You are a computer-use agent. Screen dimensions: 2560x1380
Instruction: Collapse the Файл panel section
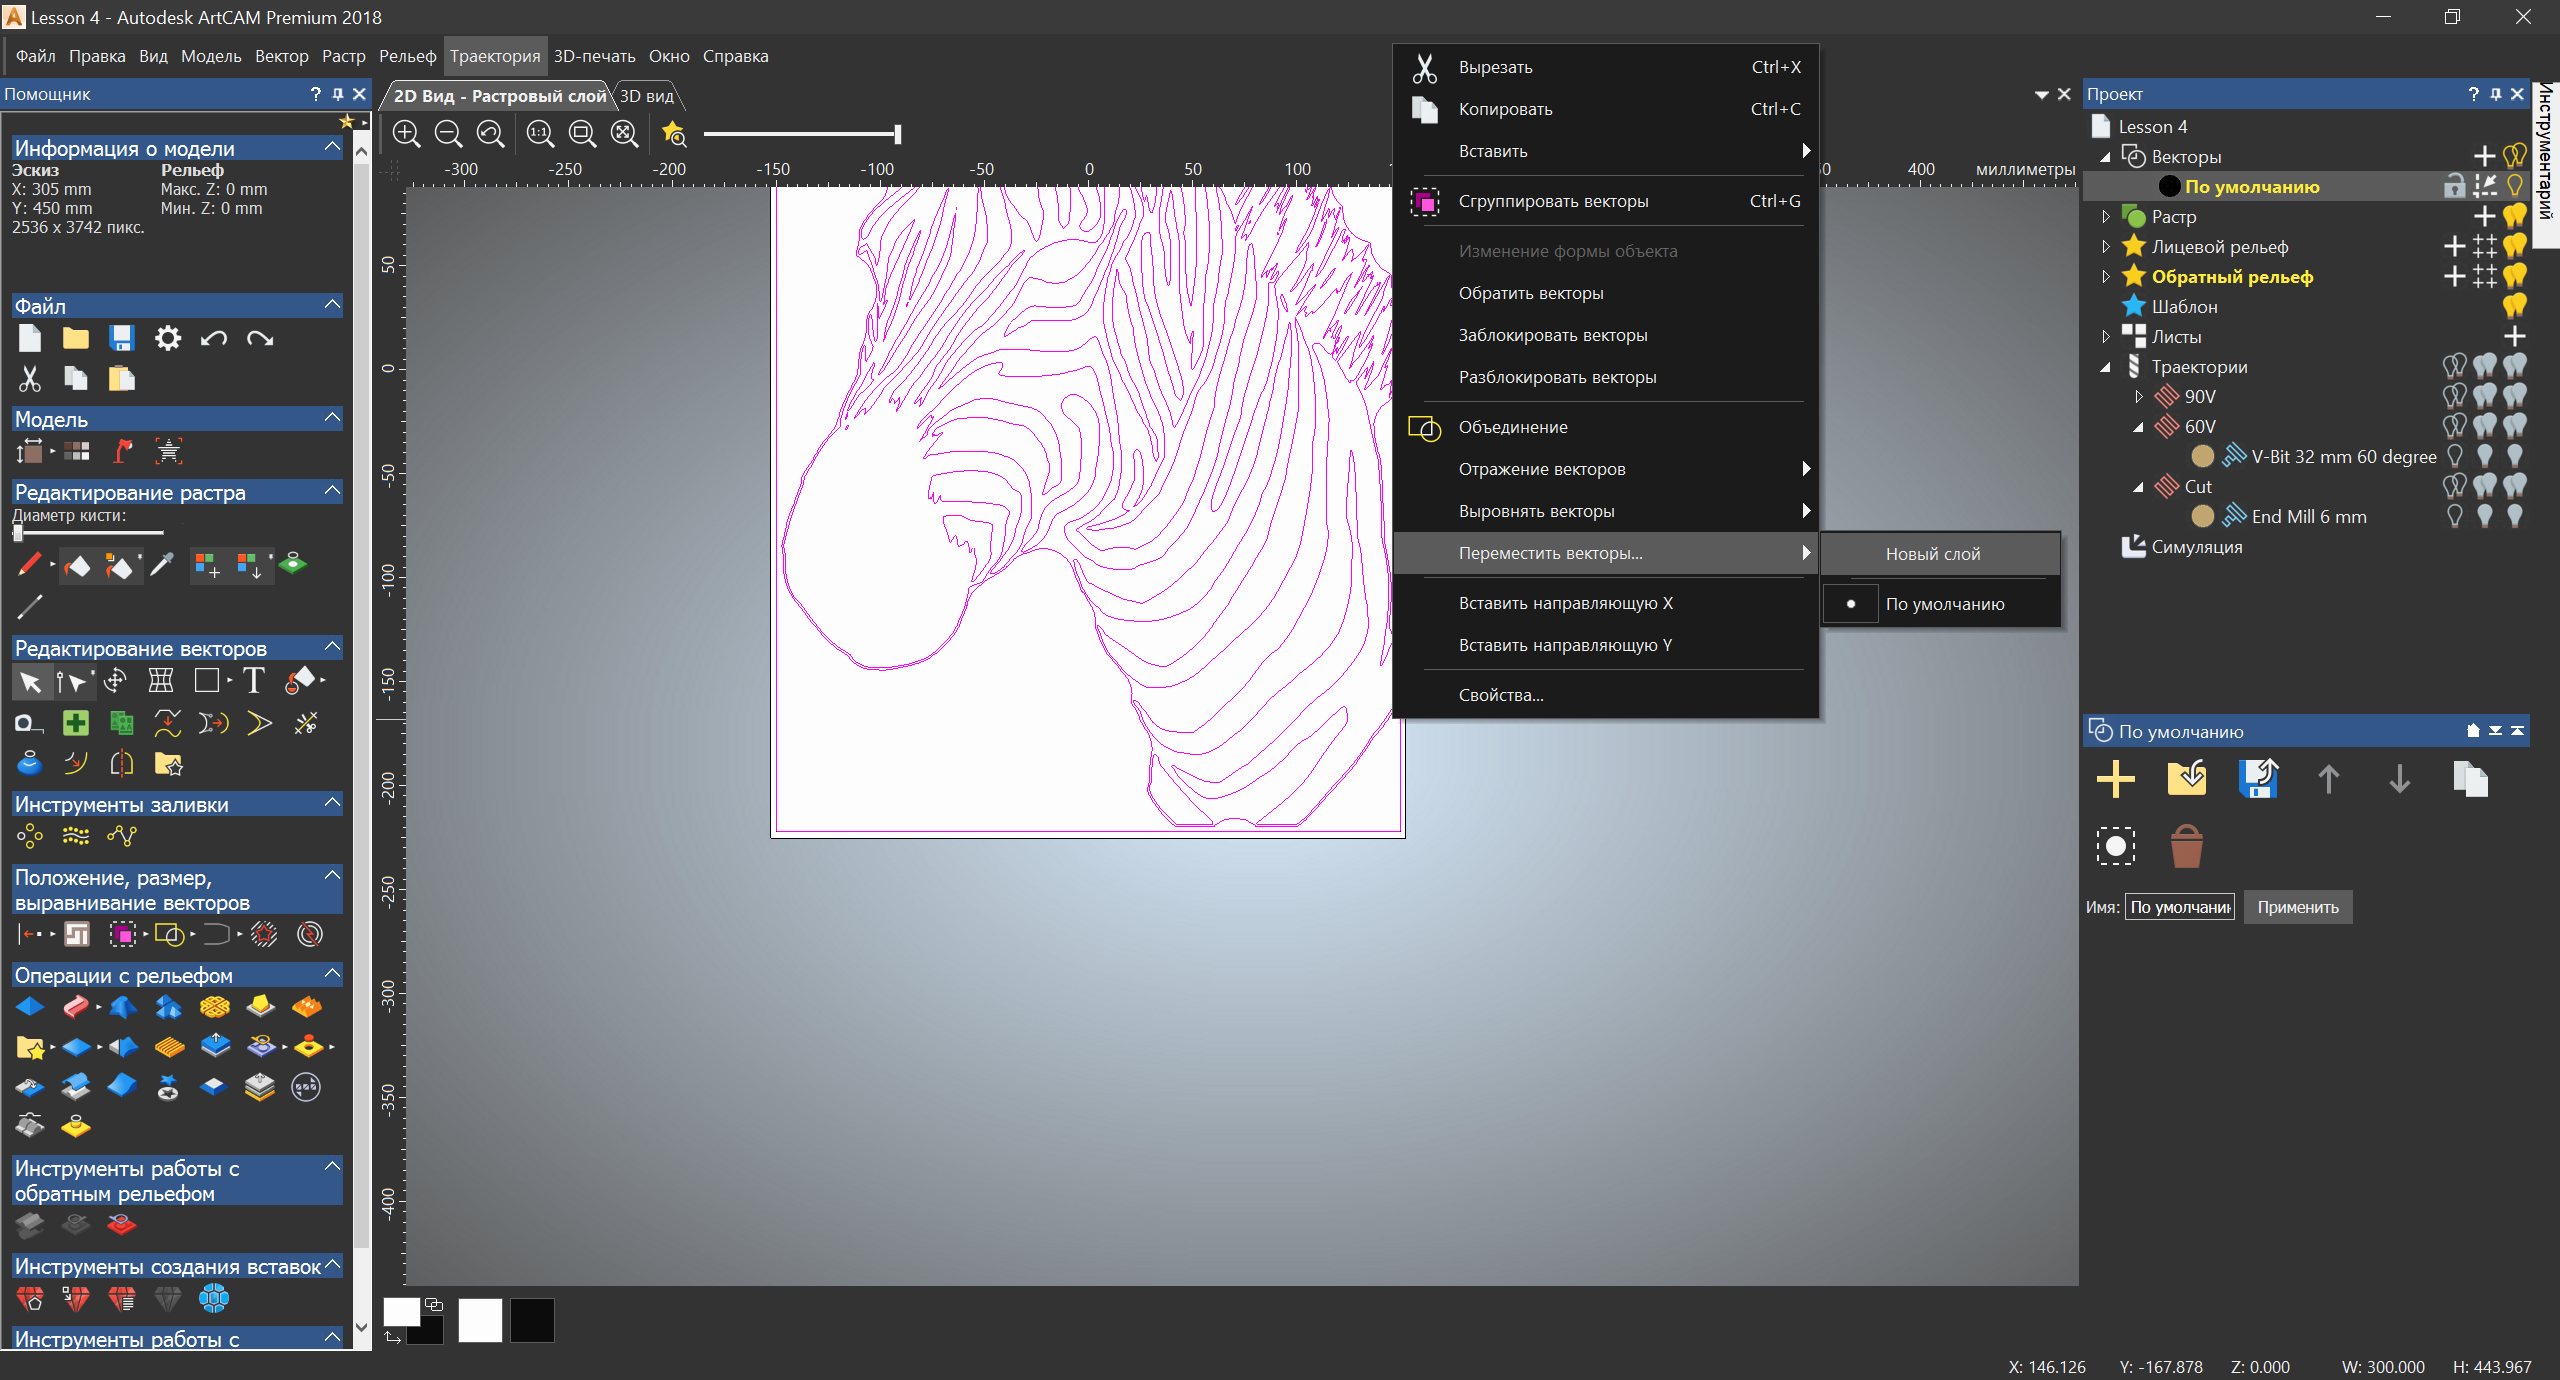(333, 304)
